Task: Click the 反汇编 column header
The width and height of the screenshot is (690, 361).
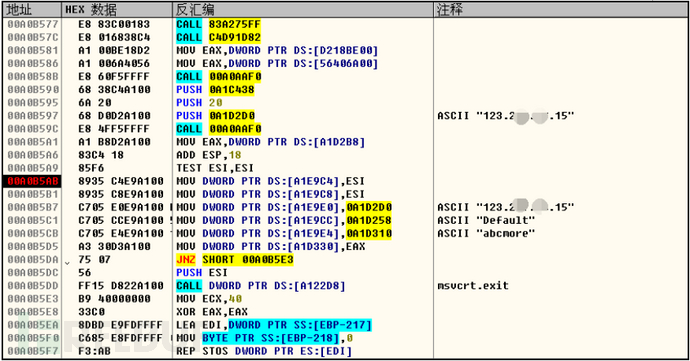Action: tap(302, 10)
